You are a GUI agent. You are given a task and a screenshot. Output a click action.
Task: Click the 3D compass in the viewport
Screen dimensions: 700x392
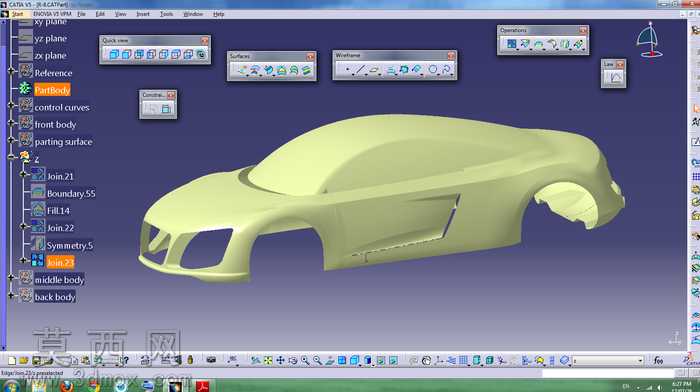(650, 40)
